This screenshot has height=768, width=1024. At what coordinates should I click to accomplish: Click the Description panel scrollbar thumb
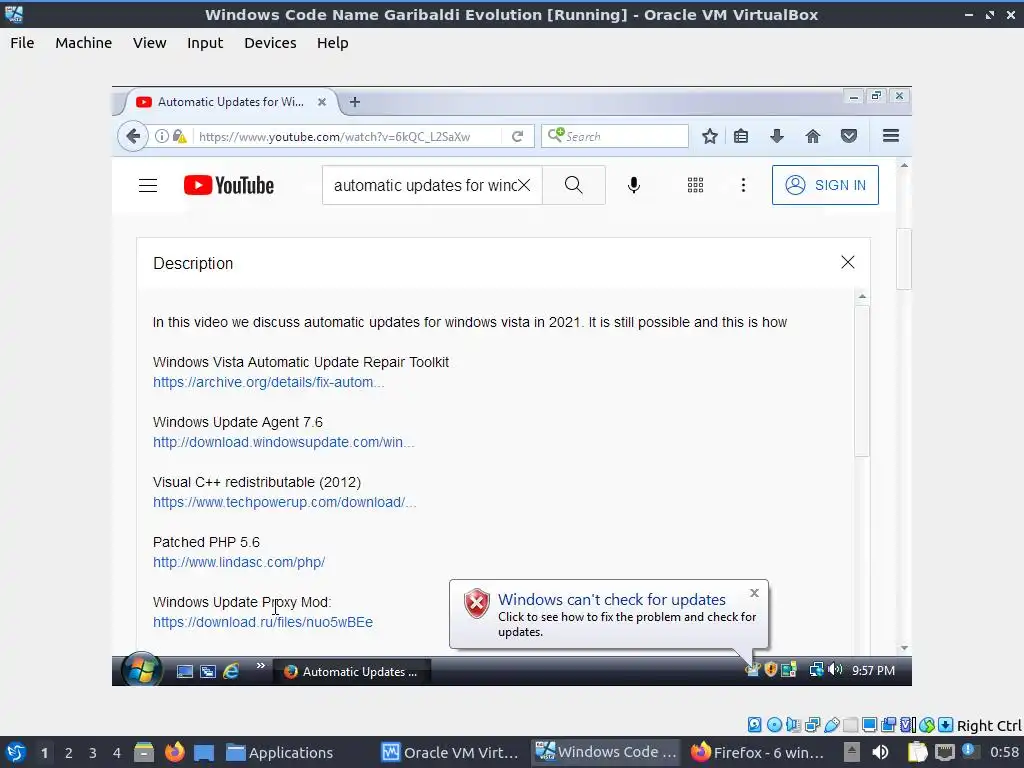862,381
